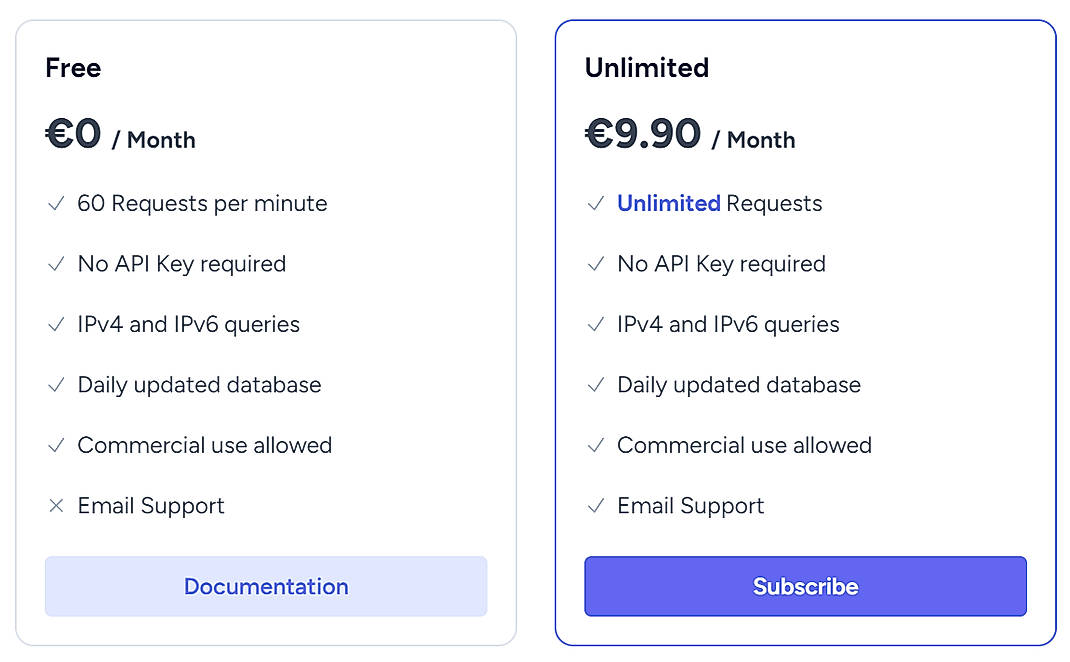This screenshot has height=662, width=1070.
Task: Select the checkmark beside IPv4 and IPv6 queries
Action: [57, 324]
